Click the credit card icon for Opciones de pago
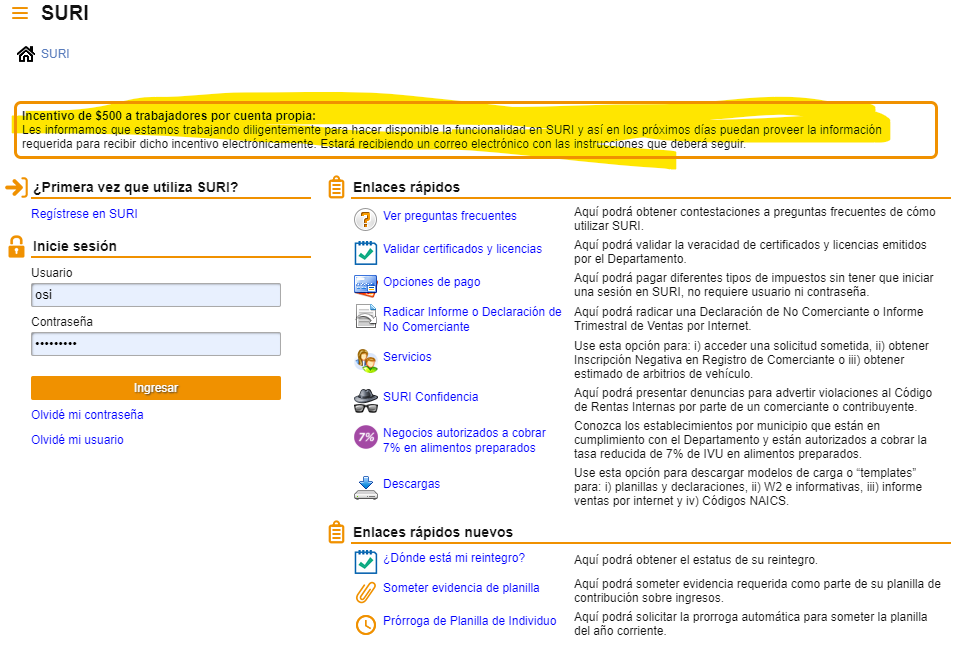This screenshot has height=658, width=955. 365,285
